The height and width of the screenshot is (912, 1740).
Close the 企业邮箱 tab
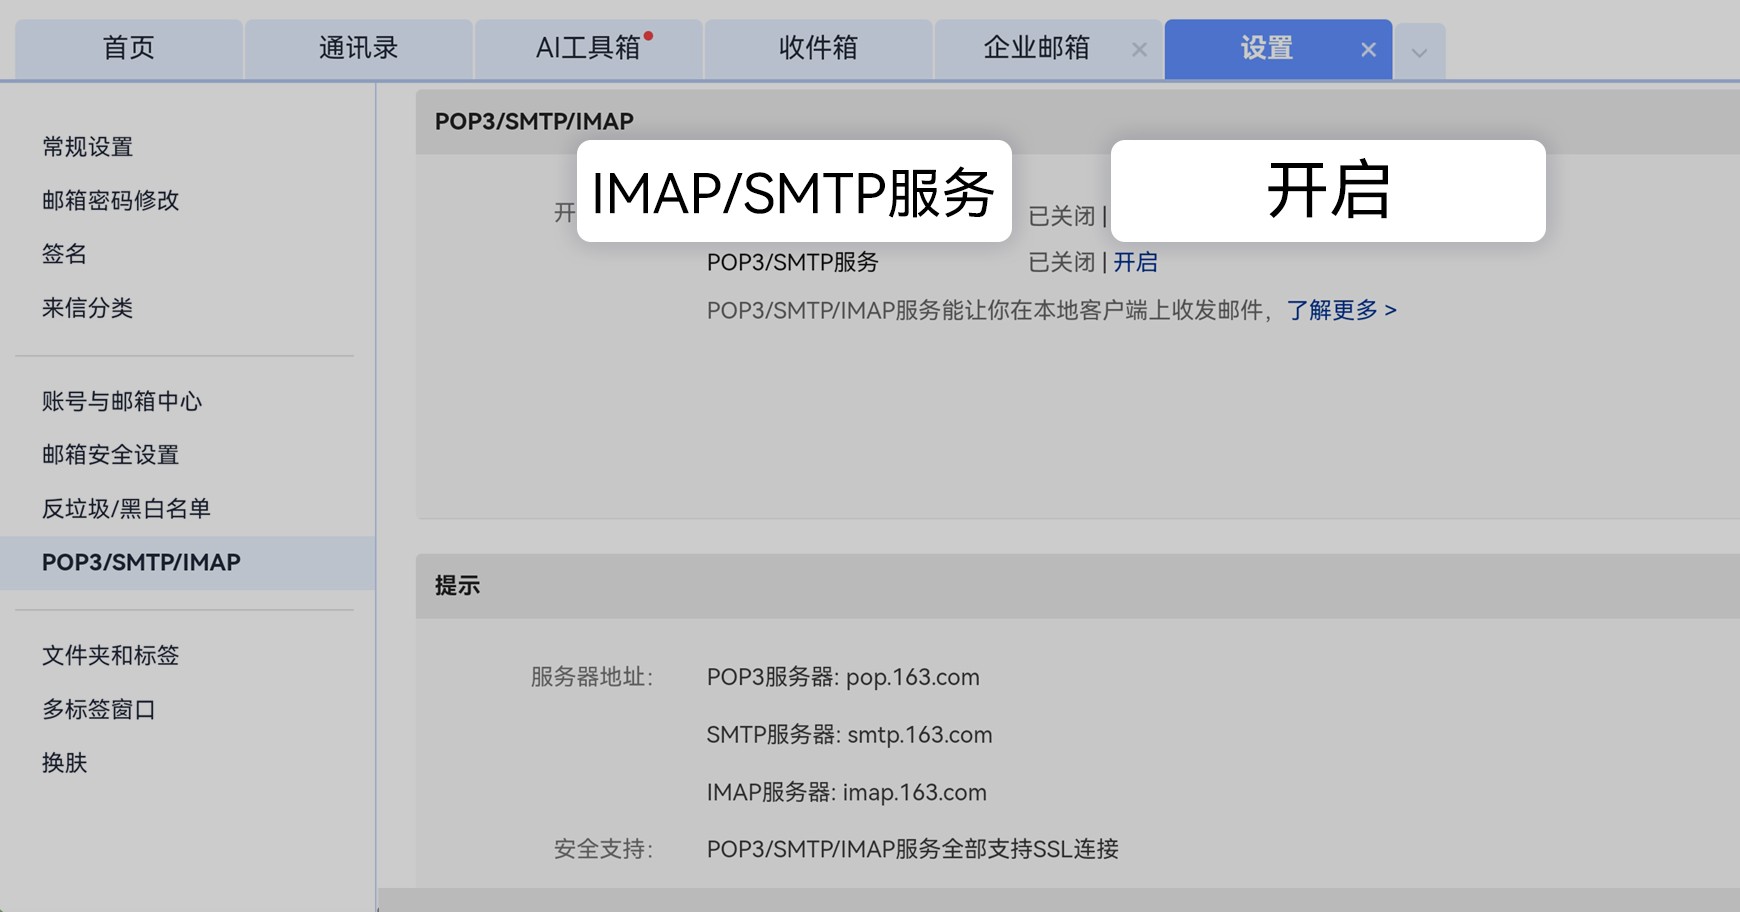(1139, 50)
